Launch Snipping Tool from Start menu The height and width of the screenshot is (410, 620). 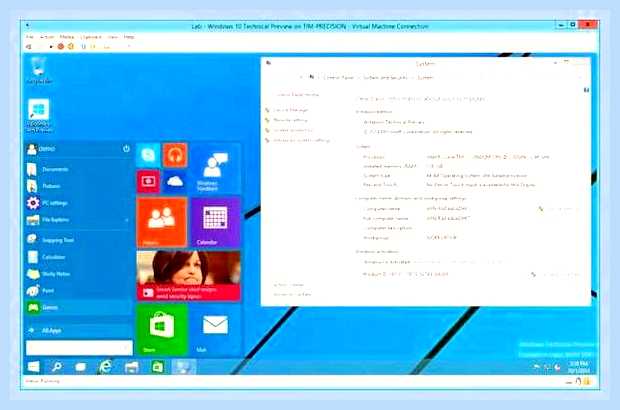(78, 240)
